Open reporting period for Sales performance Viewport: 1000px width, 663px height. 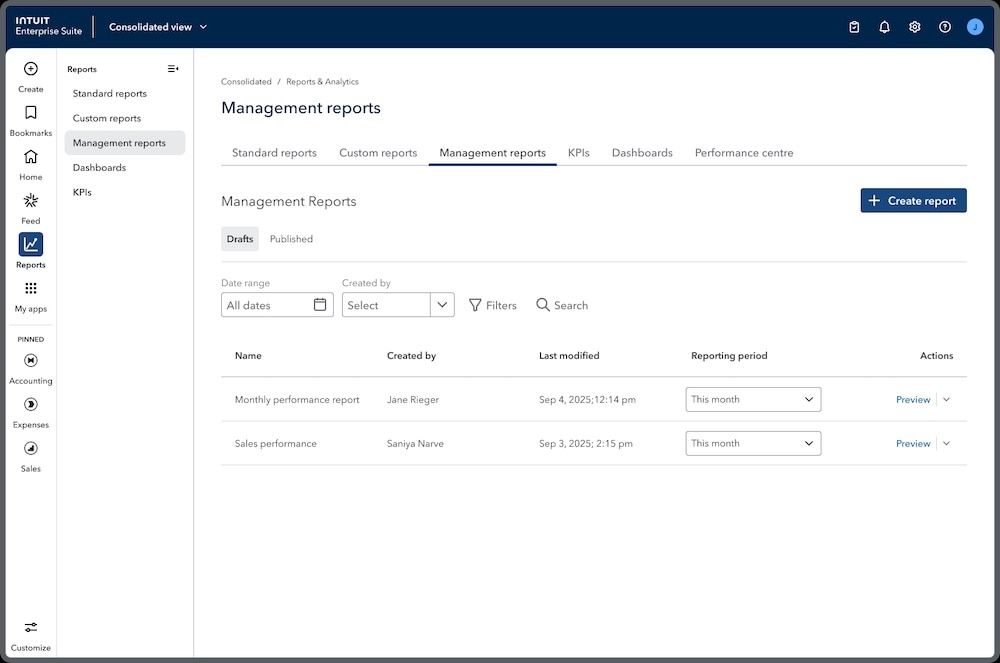click(753, 443)
